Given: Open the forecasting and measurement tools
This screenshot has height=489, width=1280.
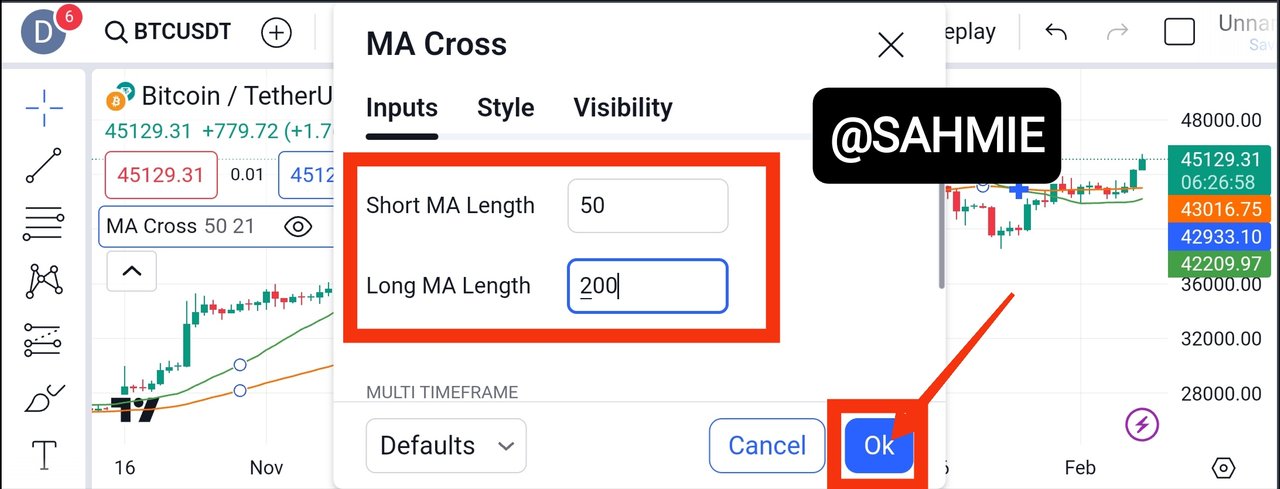Looking at the screenshot, I should pos(44,340).
